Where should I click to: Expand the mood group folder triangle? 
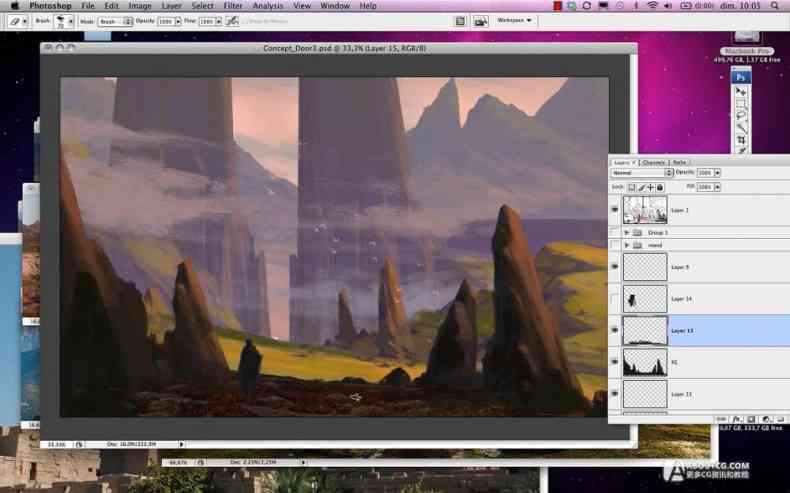(x=627, y=245)
